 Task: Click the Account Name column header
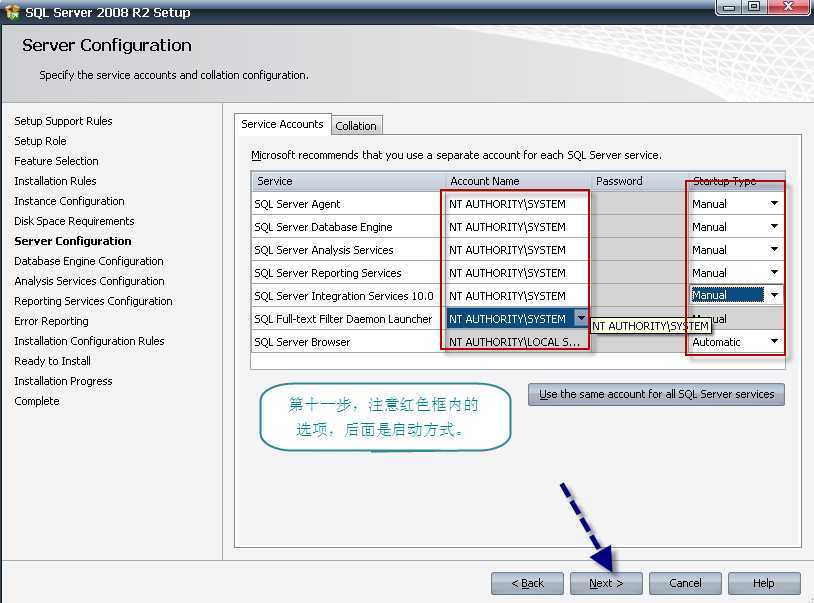click(518, 181)
